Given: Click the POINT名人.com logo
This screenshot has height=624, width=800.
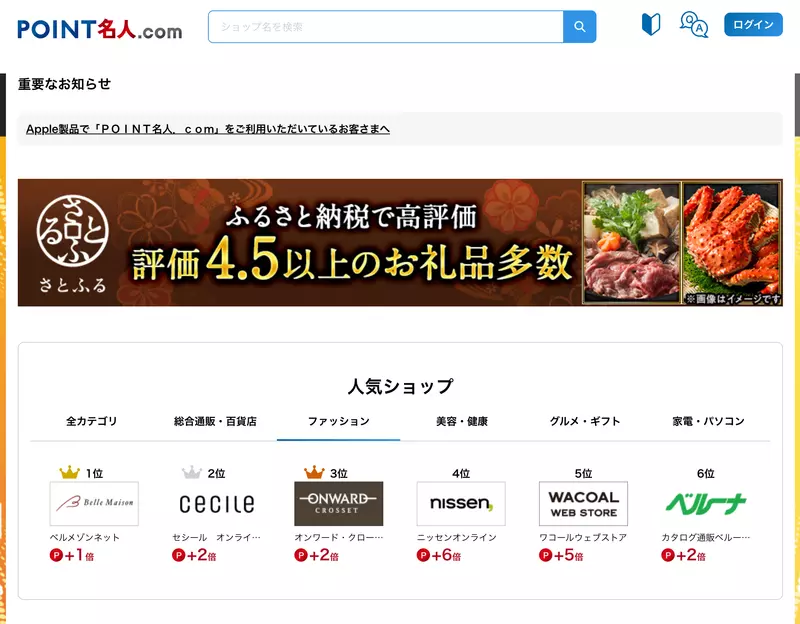Looking at the screenshot, I should [x=99, y=29].
